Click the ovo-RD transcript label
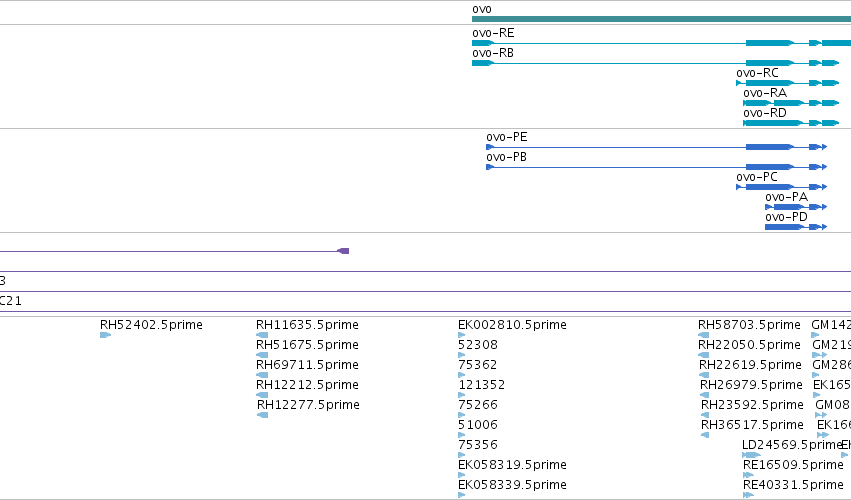This screenshot has width=851, height=500. (765, 113)
